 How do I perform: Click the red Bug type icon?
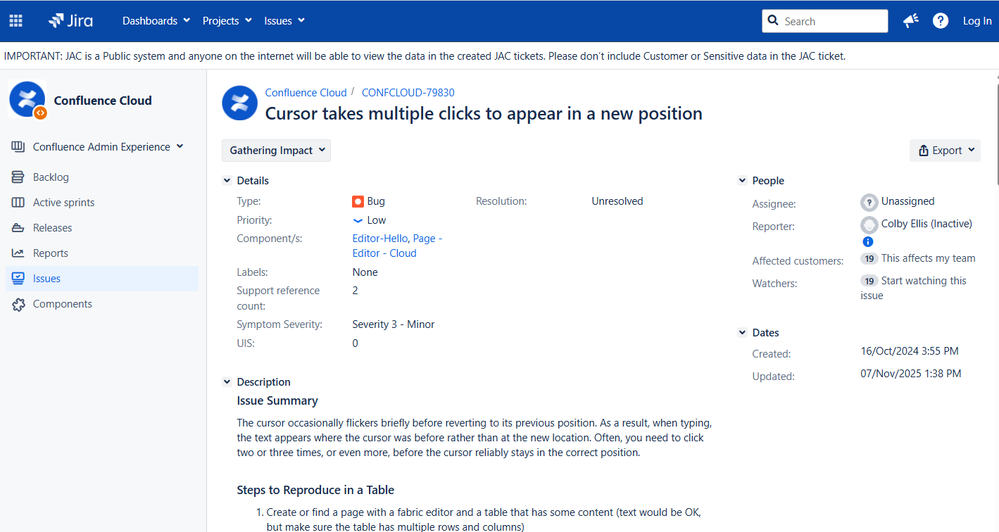pos(357,201)
